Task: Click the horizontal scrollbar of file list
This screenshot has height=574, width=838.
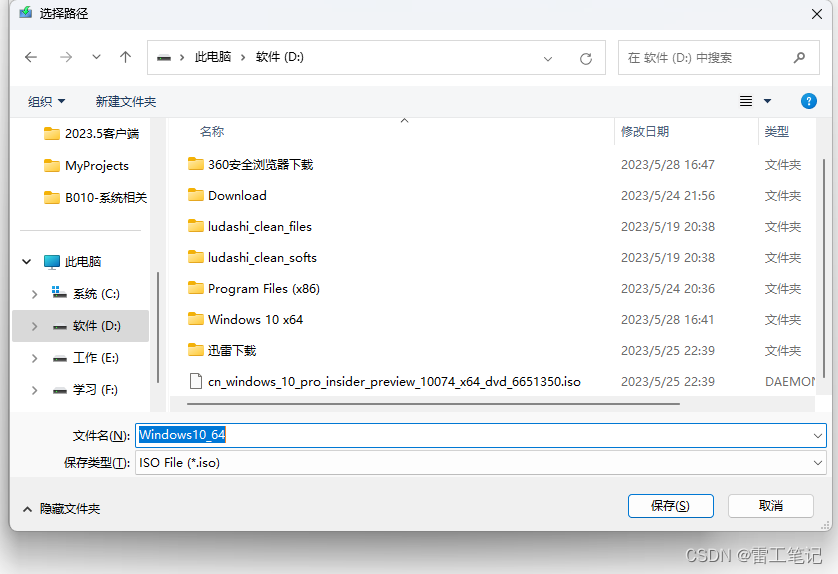Action: tap(433, 404)
